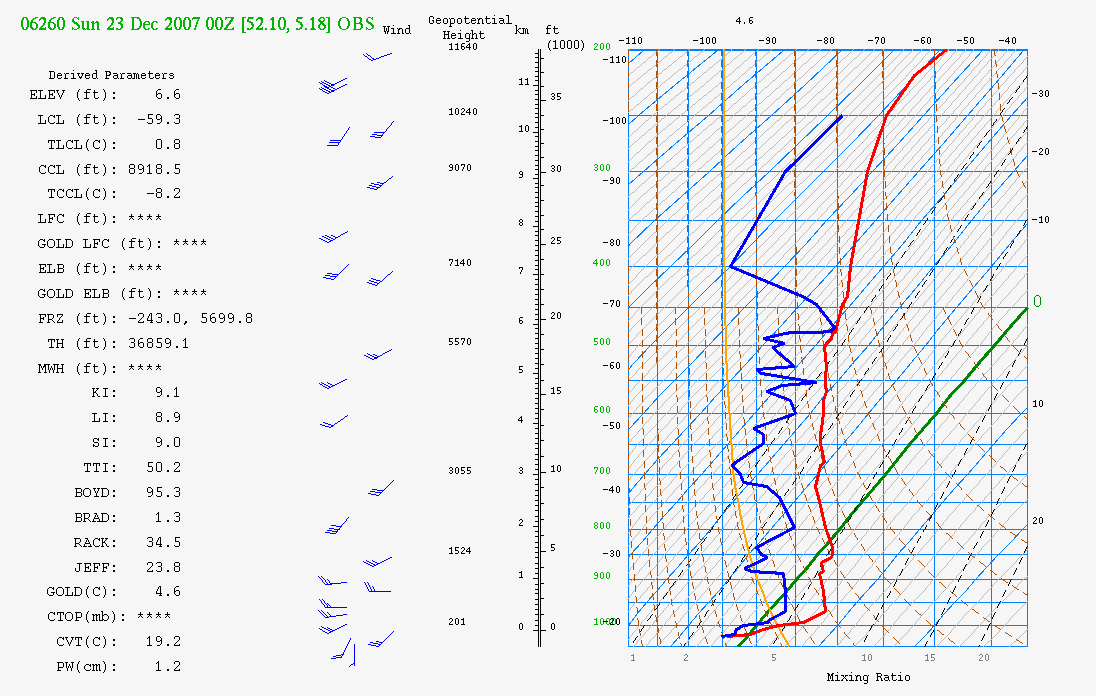Select the CTOP(mb) row label

pyautogui.click(x=87, y=617)
